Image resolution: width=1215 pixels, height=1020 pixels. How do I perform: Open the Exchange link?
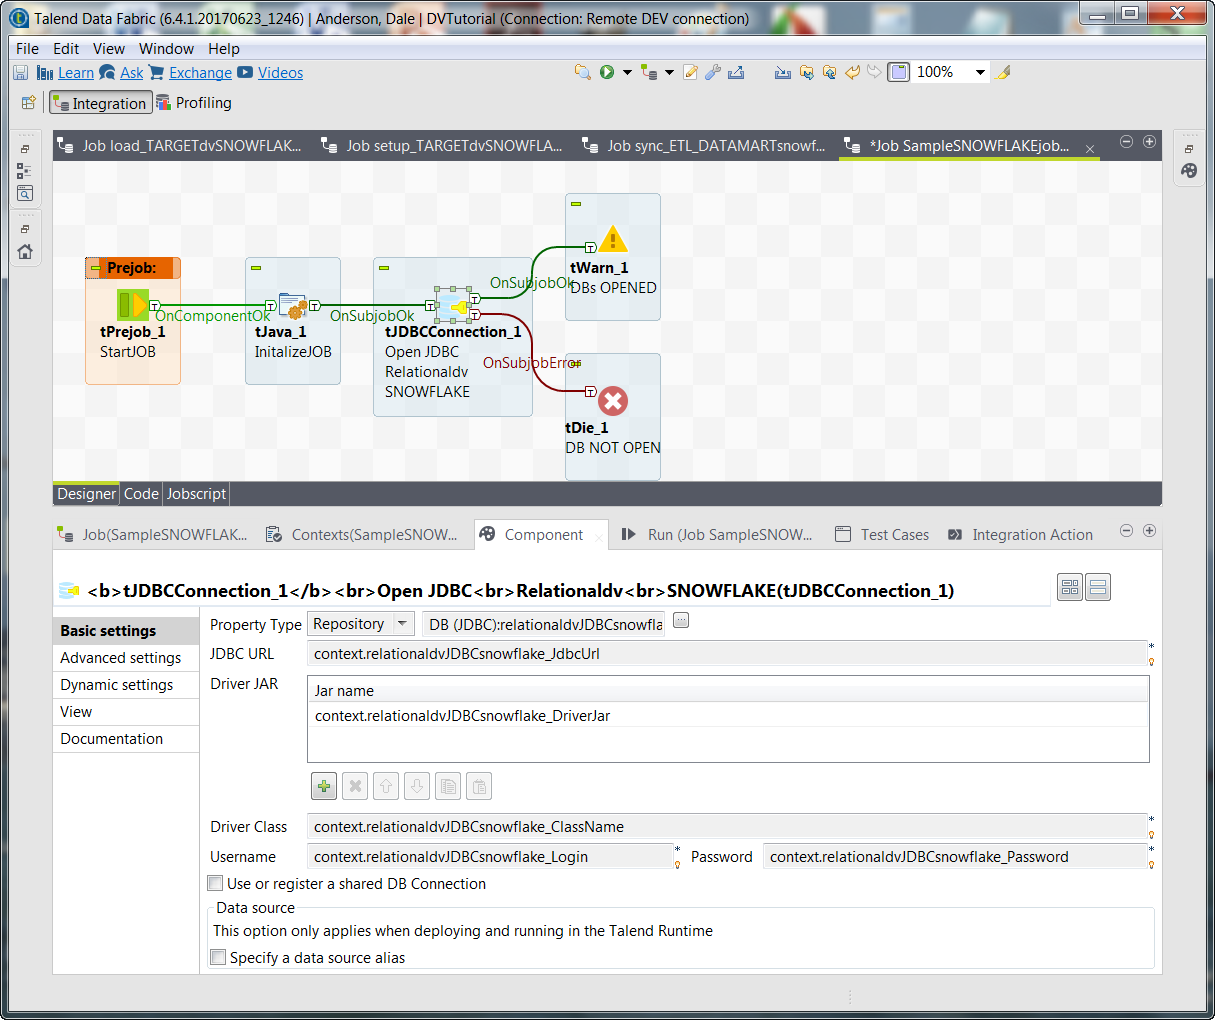[x=200, y=72]
